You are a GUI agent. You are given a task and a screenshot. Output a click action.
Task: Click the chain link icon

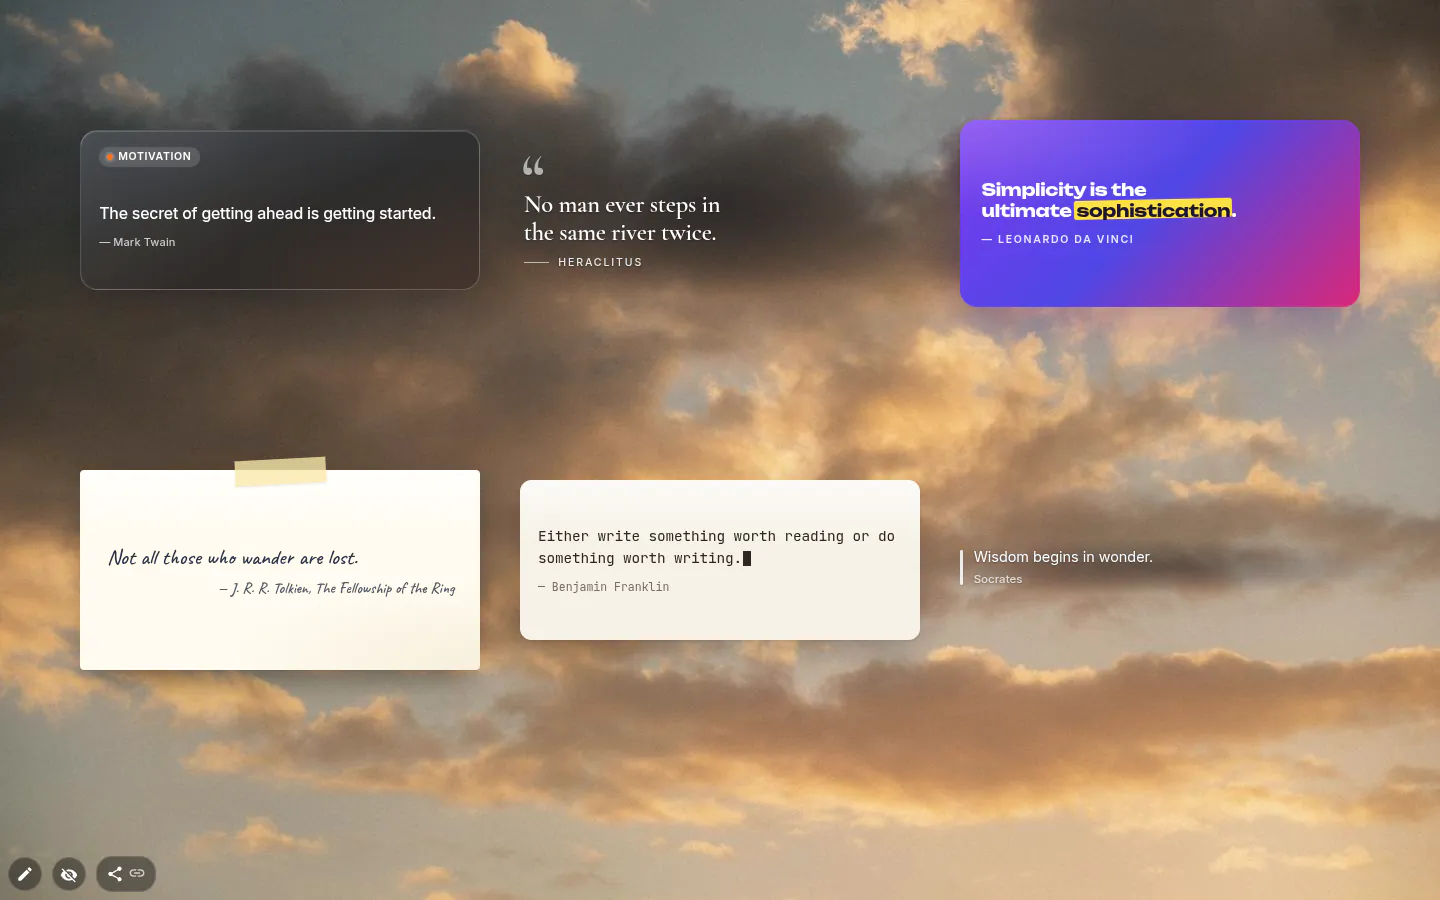click(137, 874)
